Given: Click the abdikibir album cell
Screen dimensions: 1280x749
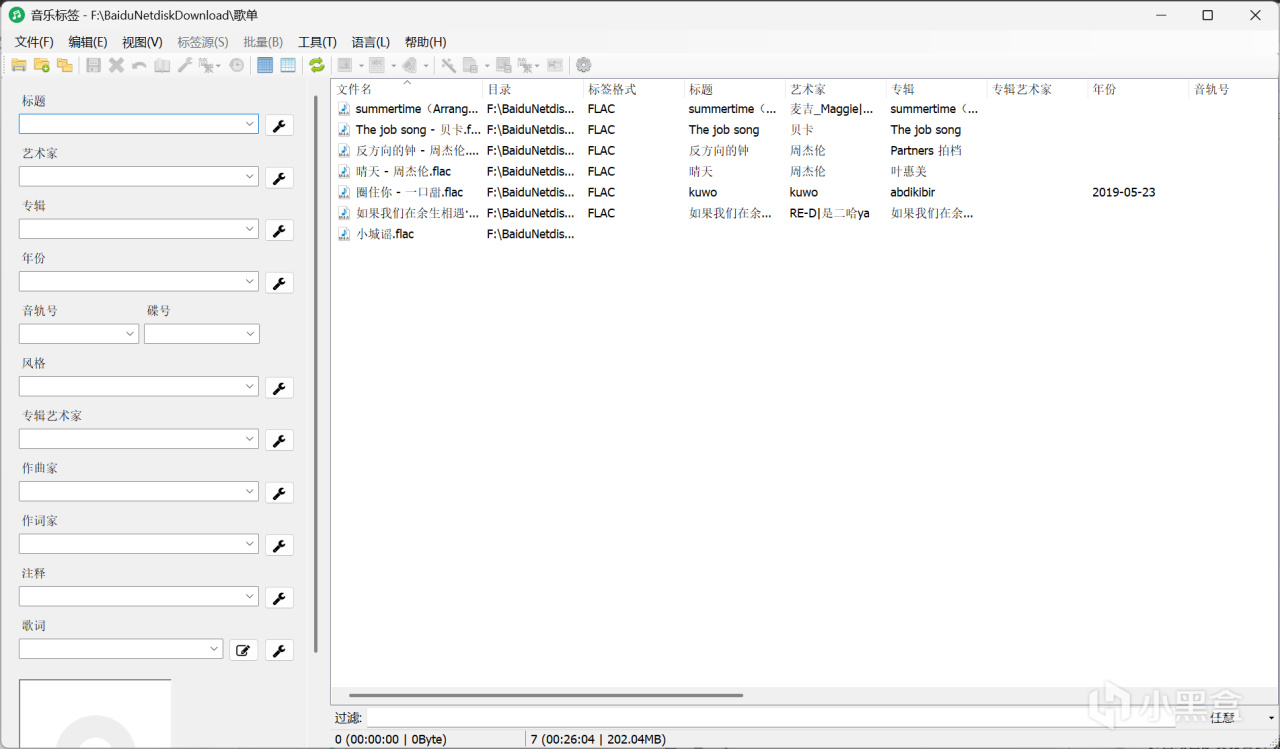Looking at the screenshot, I should point(913,192).
